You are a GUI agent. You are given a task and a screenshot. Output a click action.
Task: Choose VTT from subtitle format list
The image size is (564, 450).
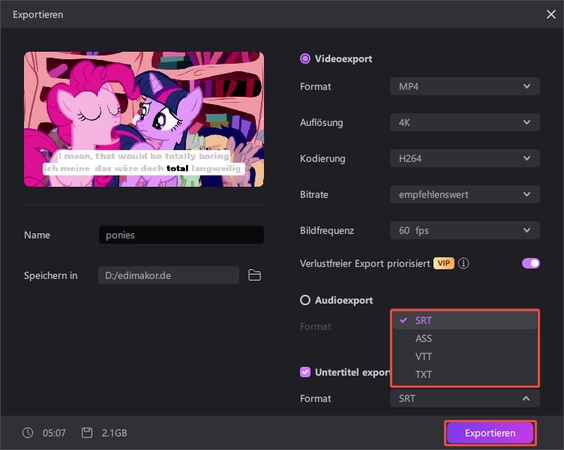(465, 356)
